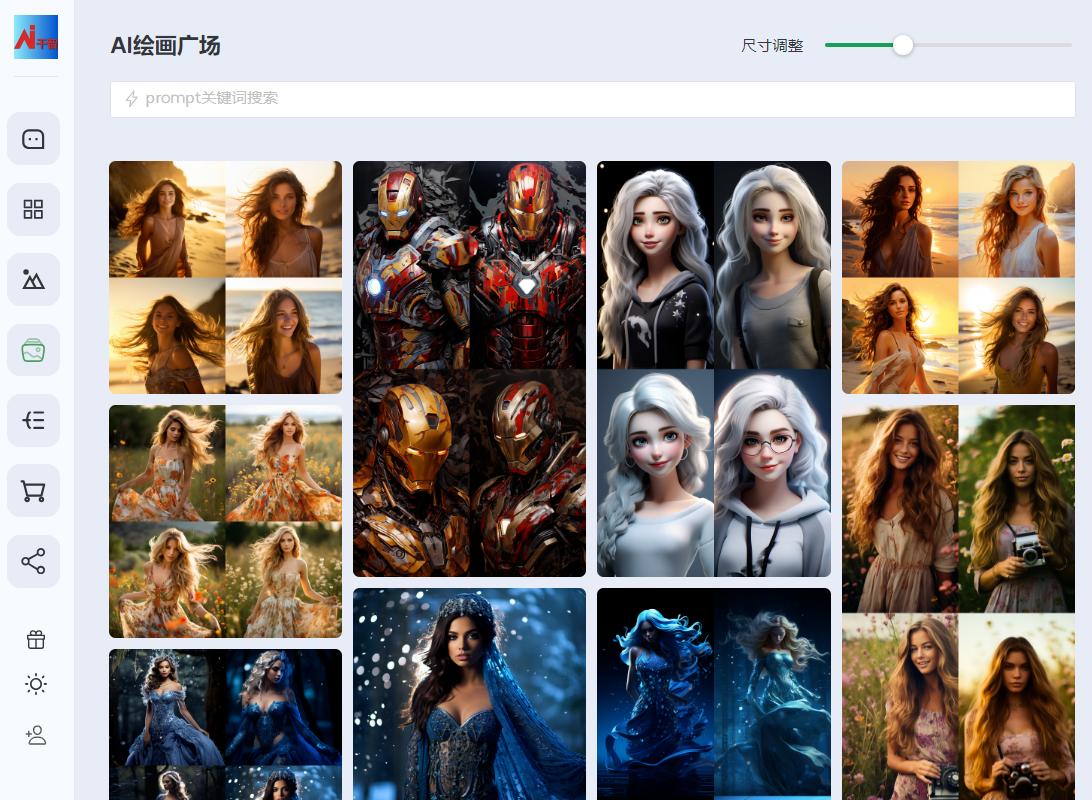
Task: Open the list-with-arrow icon in the sidebar
Action: [x=33, y=421]
